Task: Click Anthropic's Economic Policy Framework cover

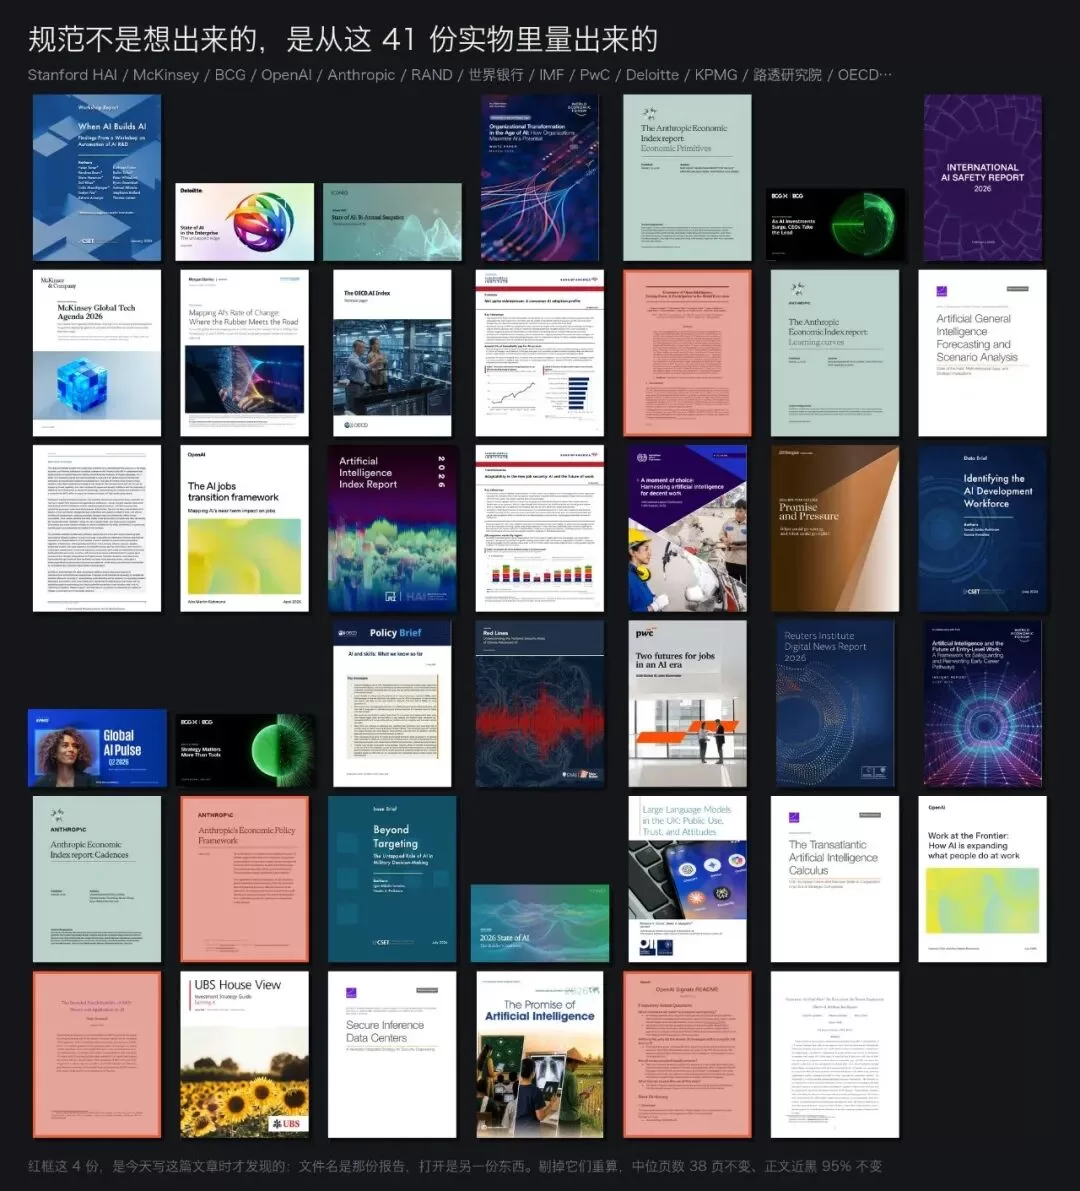Action: pyautogui.click(x=245, y=880)
